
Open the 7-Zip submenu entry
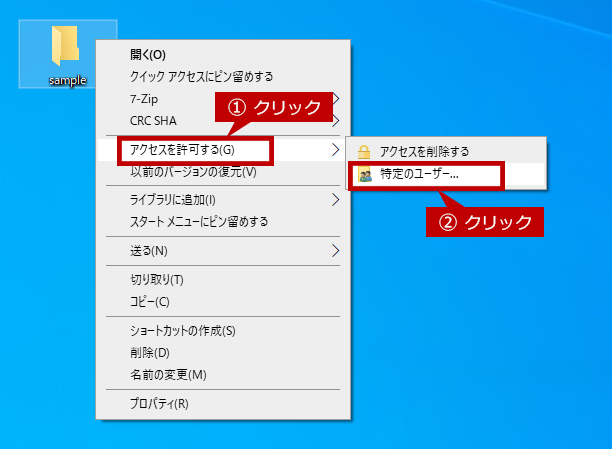pos(223,99)
